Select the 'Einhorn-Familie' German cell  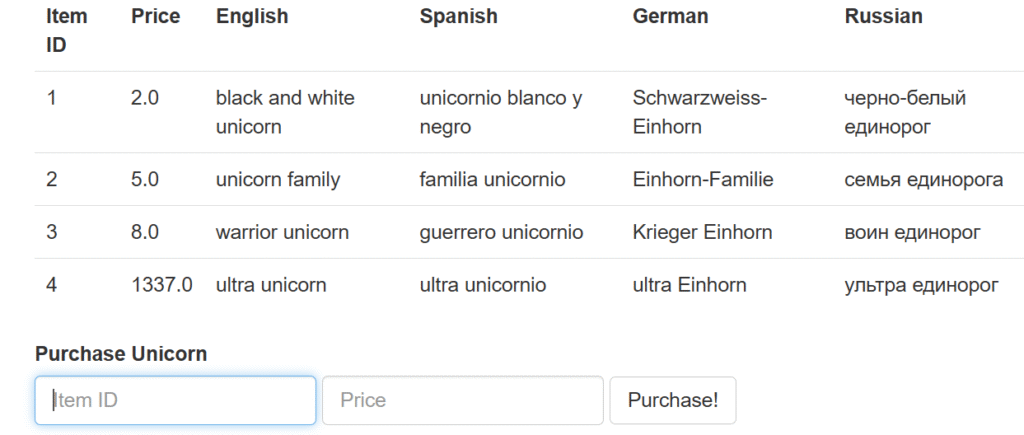pyautogui.click(x=703, y=180)
